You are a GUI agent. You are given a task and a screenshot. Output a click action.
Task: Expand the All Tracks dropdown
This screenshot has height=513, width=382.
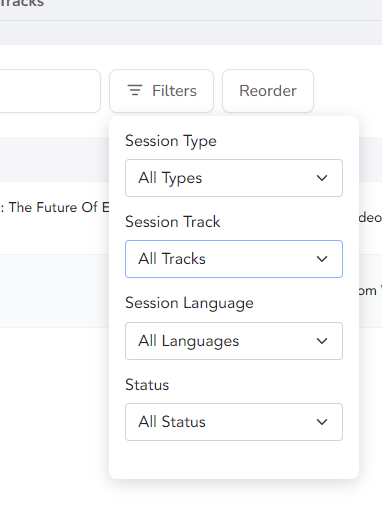[234, 259]
